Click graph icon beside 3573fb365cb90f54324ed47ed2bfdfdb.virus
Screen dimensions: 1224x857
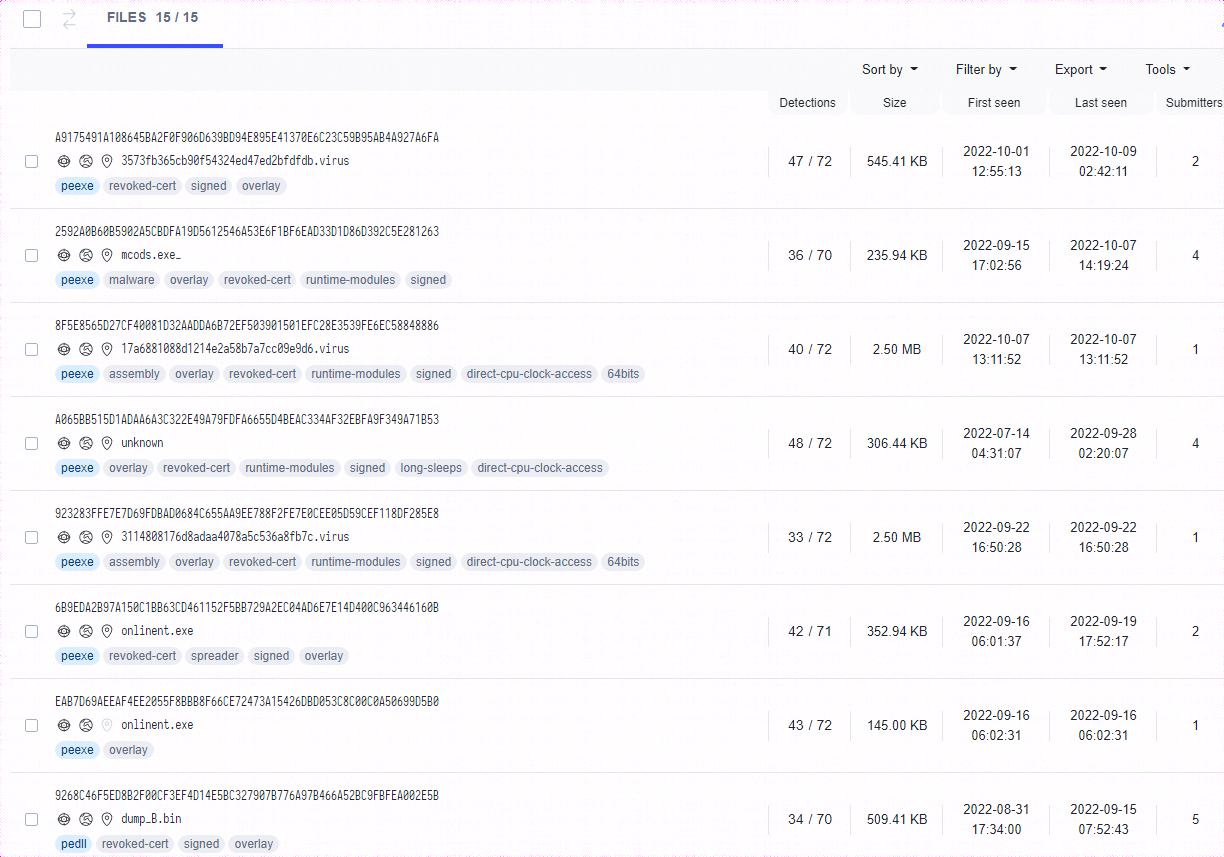pyautogui.click(x=86, y=161)
